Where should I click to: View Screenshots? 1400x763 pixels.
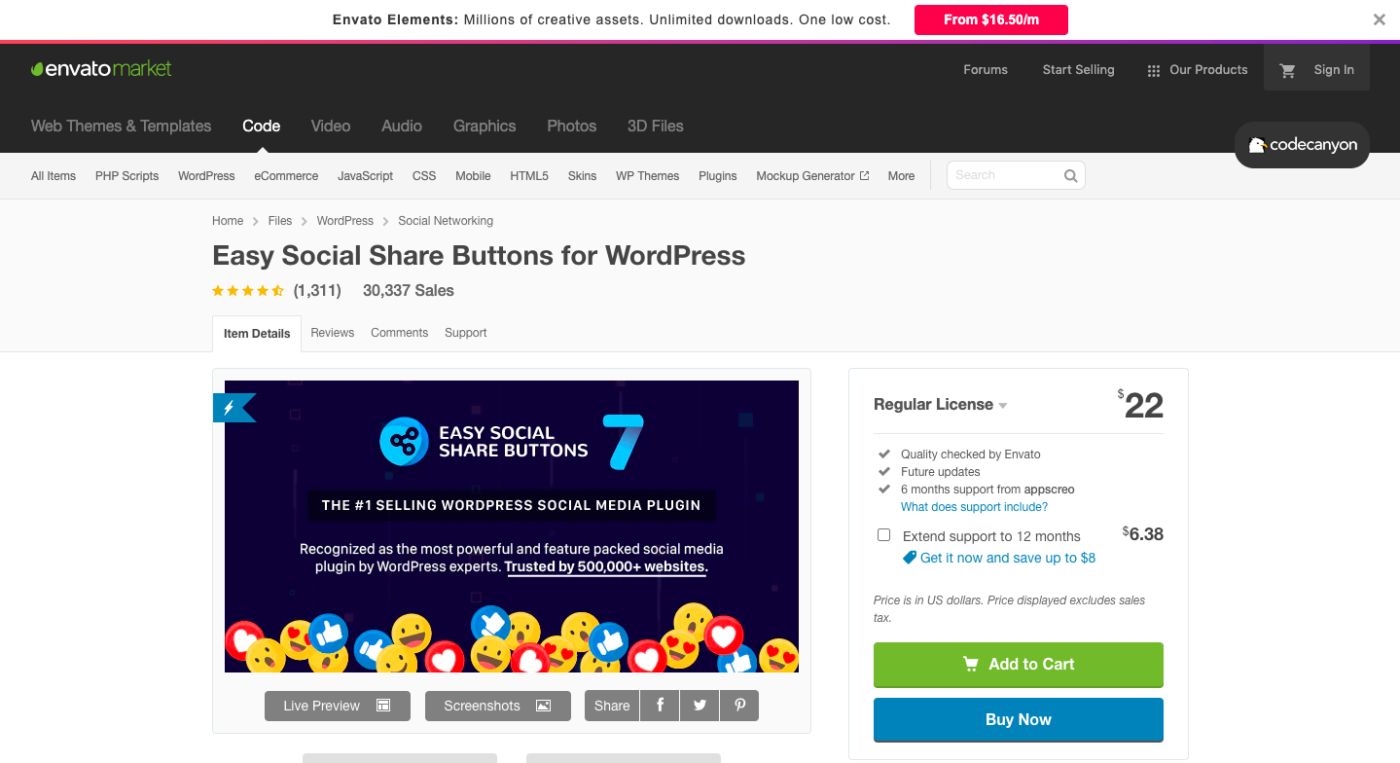[497, 705]
